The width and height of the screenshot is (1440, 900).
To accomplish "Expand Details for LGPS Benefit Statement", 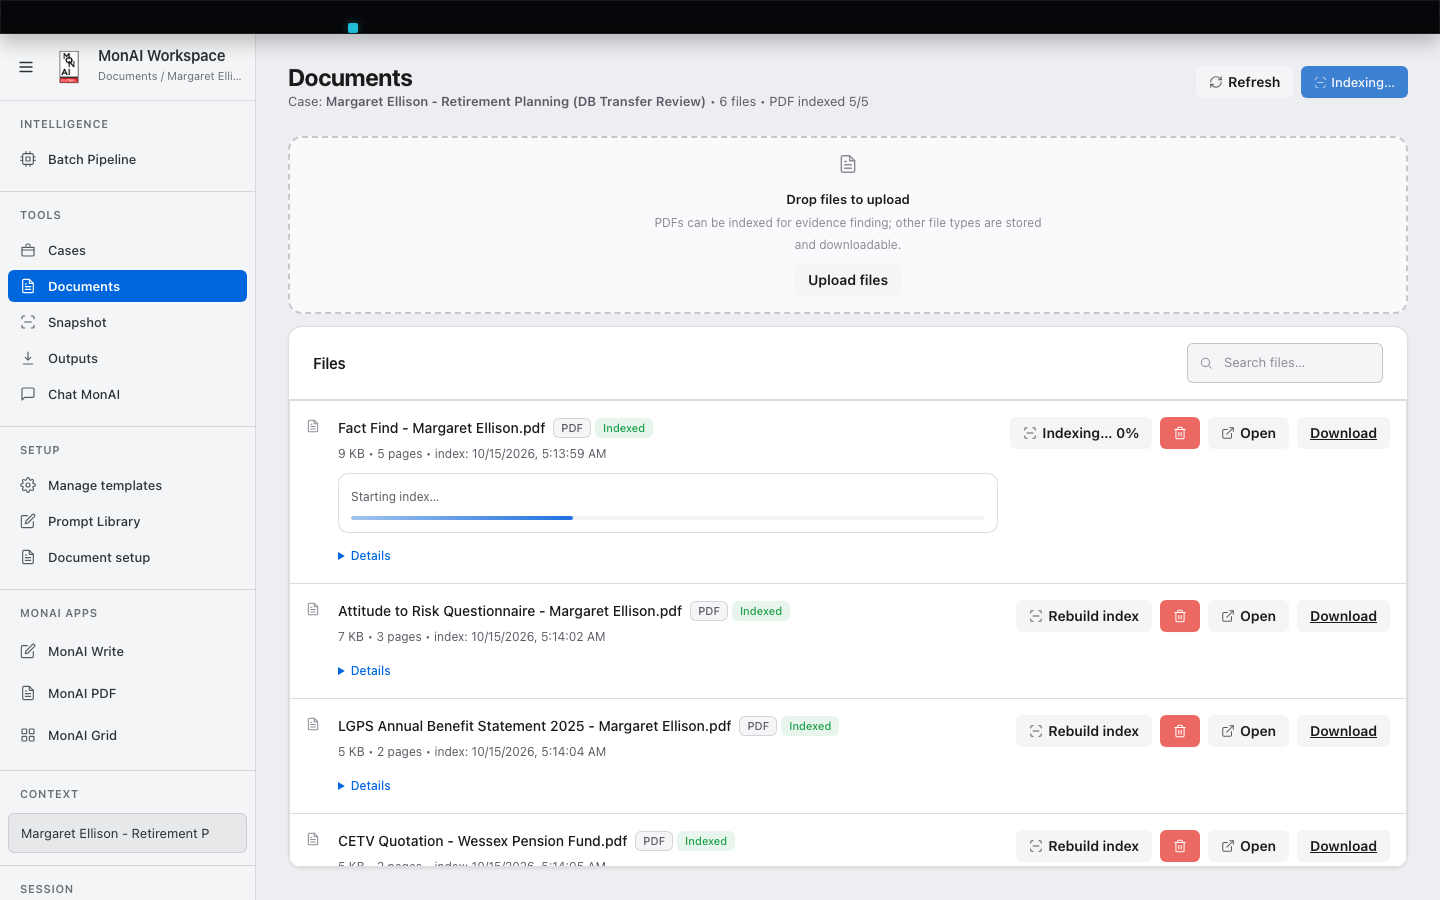I will click(364, 786).
